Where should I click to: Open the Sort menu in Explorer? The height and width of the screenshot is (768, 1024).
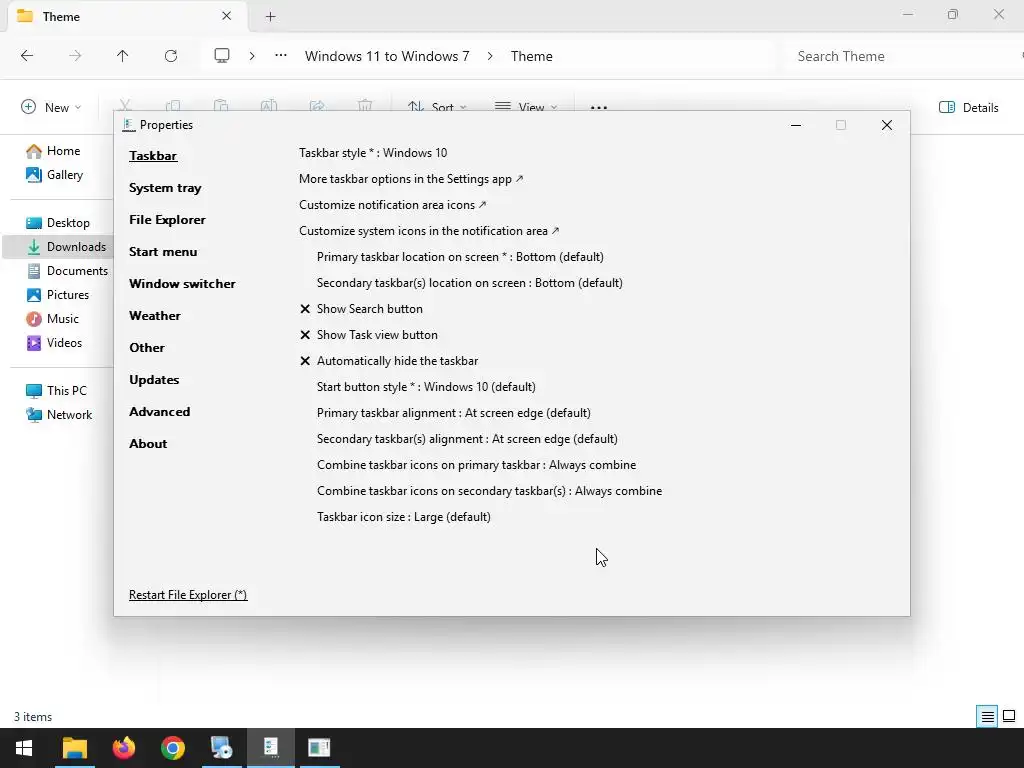coord(437,107)
